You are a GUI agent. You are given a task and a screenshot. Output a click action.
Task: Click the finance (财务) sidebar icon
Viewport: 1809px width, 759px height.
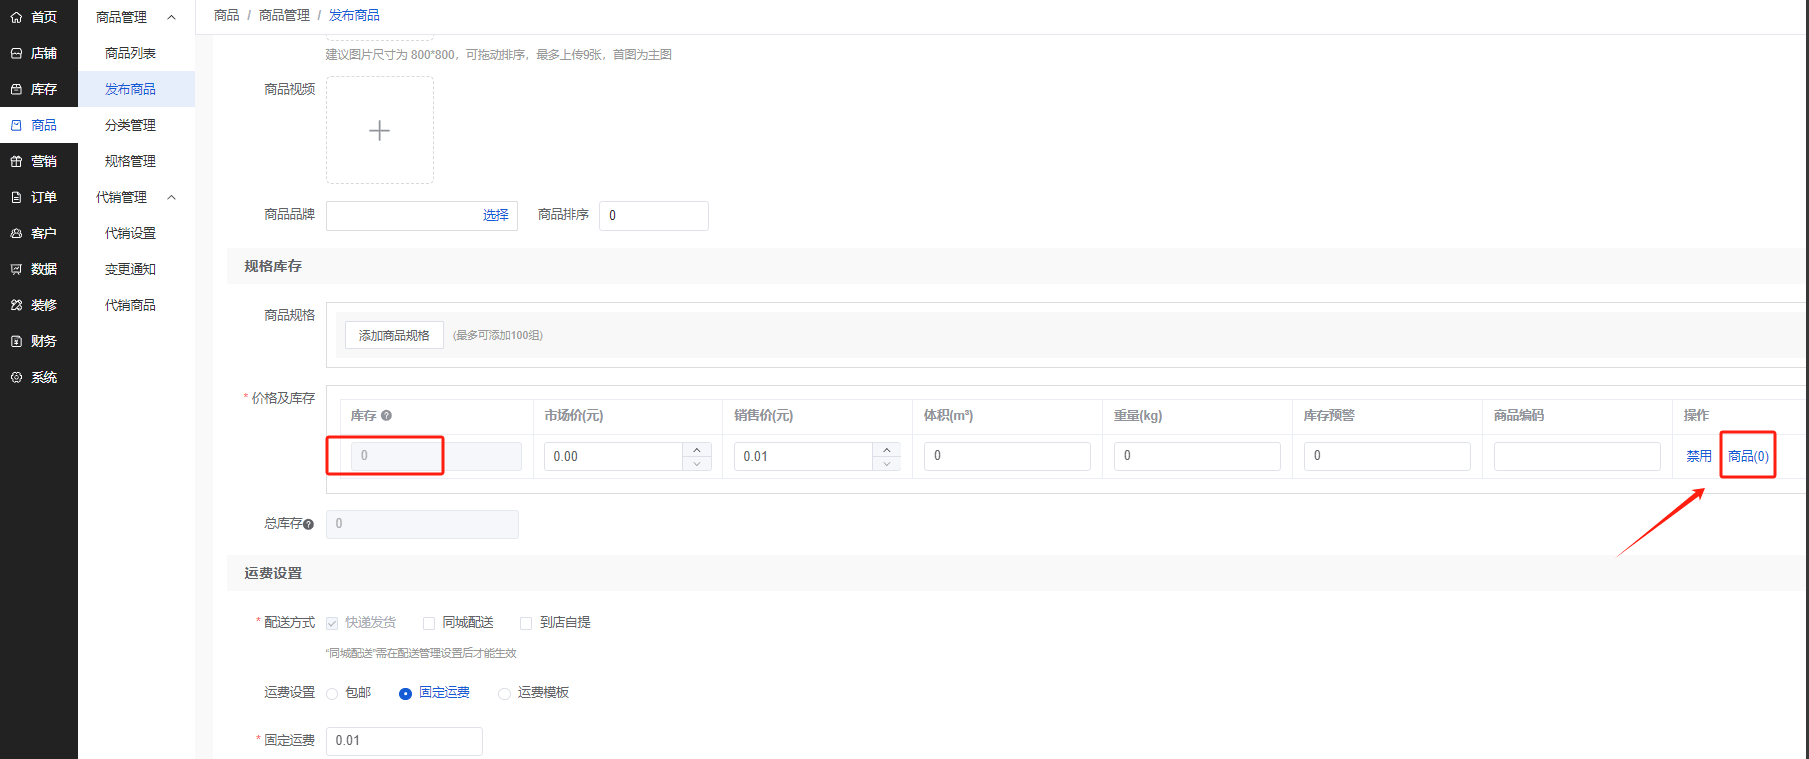coord(16,341)
